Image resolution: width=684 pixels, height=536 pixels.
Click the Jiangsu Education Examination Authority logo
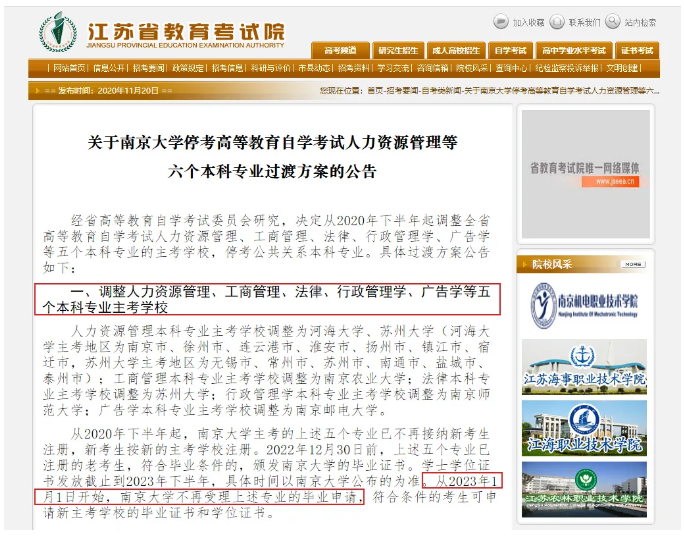(58, 31)
